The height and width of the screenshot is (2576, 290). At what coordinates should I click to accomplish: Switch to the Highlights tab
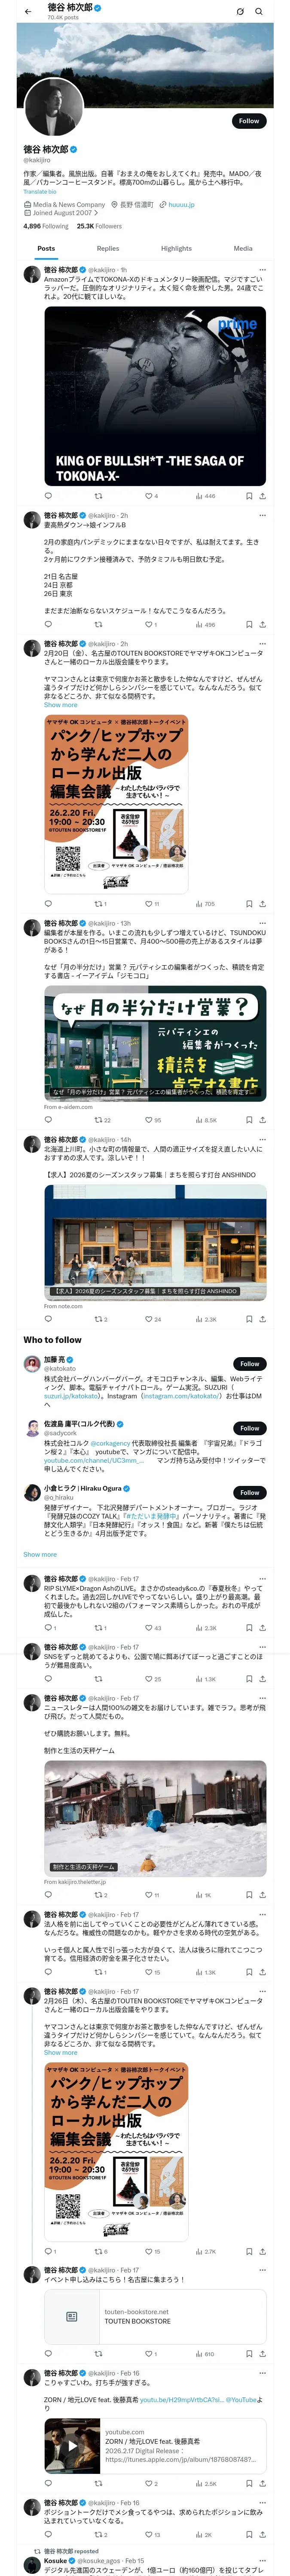176,249
